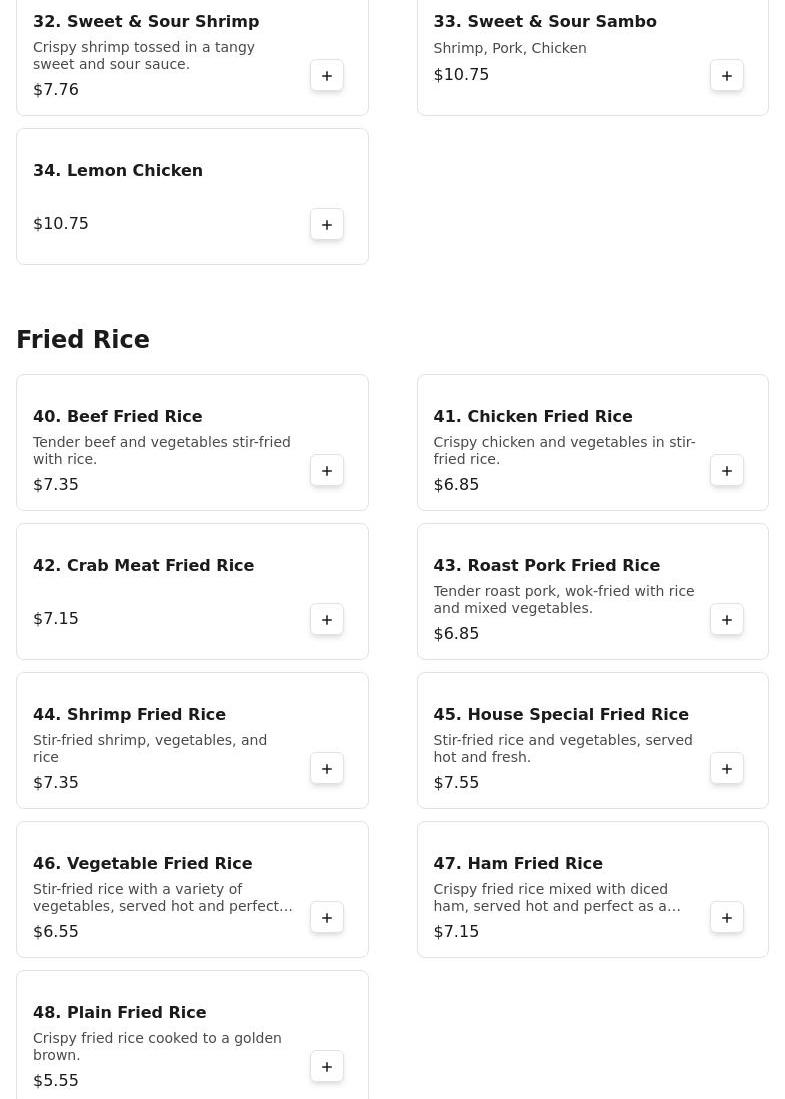Add House Special Fried Rice

[x=727, y=769]
